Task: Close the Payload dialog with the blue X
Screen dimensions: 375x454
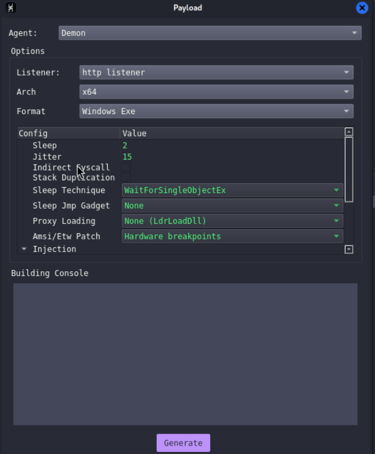Action: pyautogui.click(x=362, y=8)
